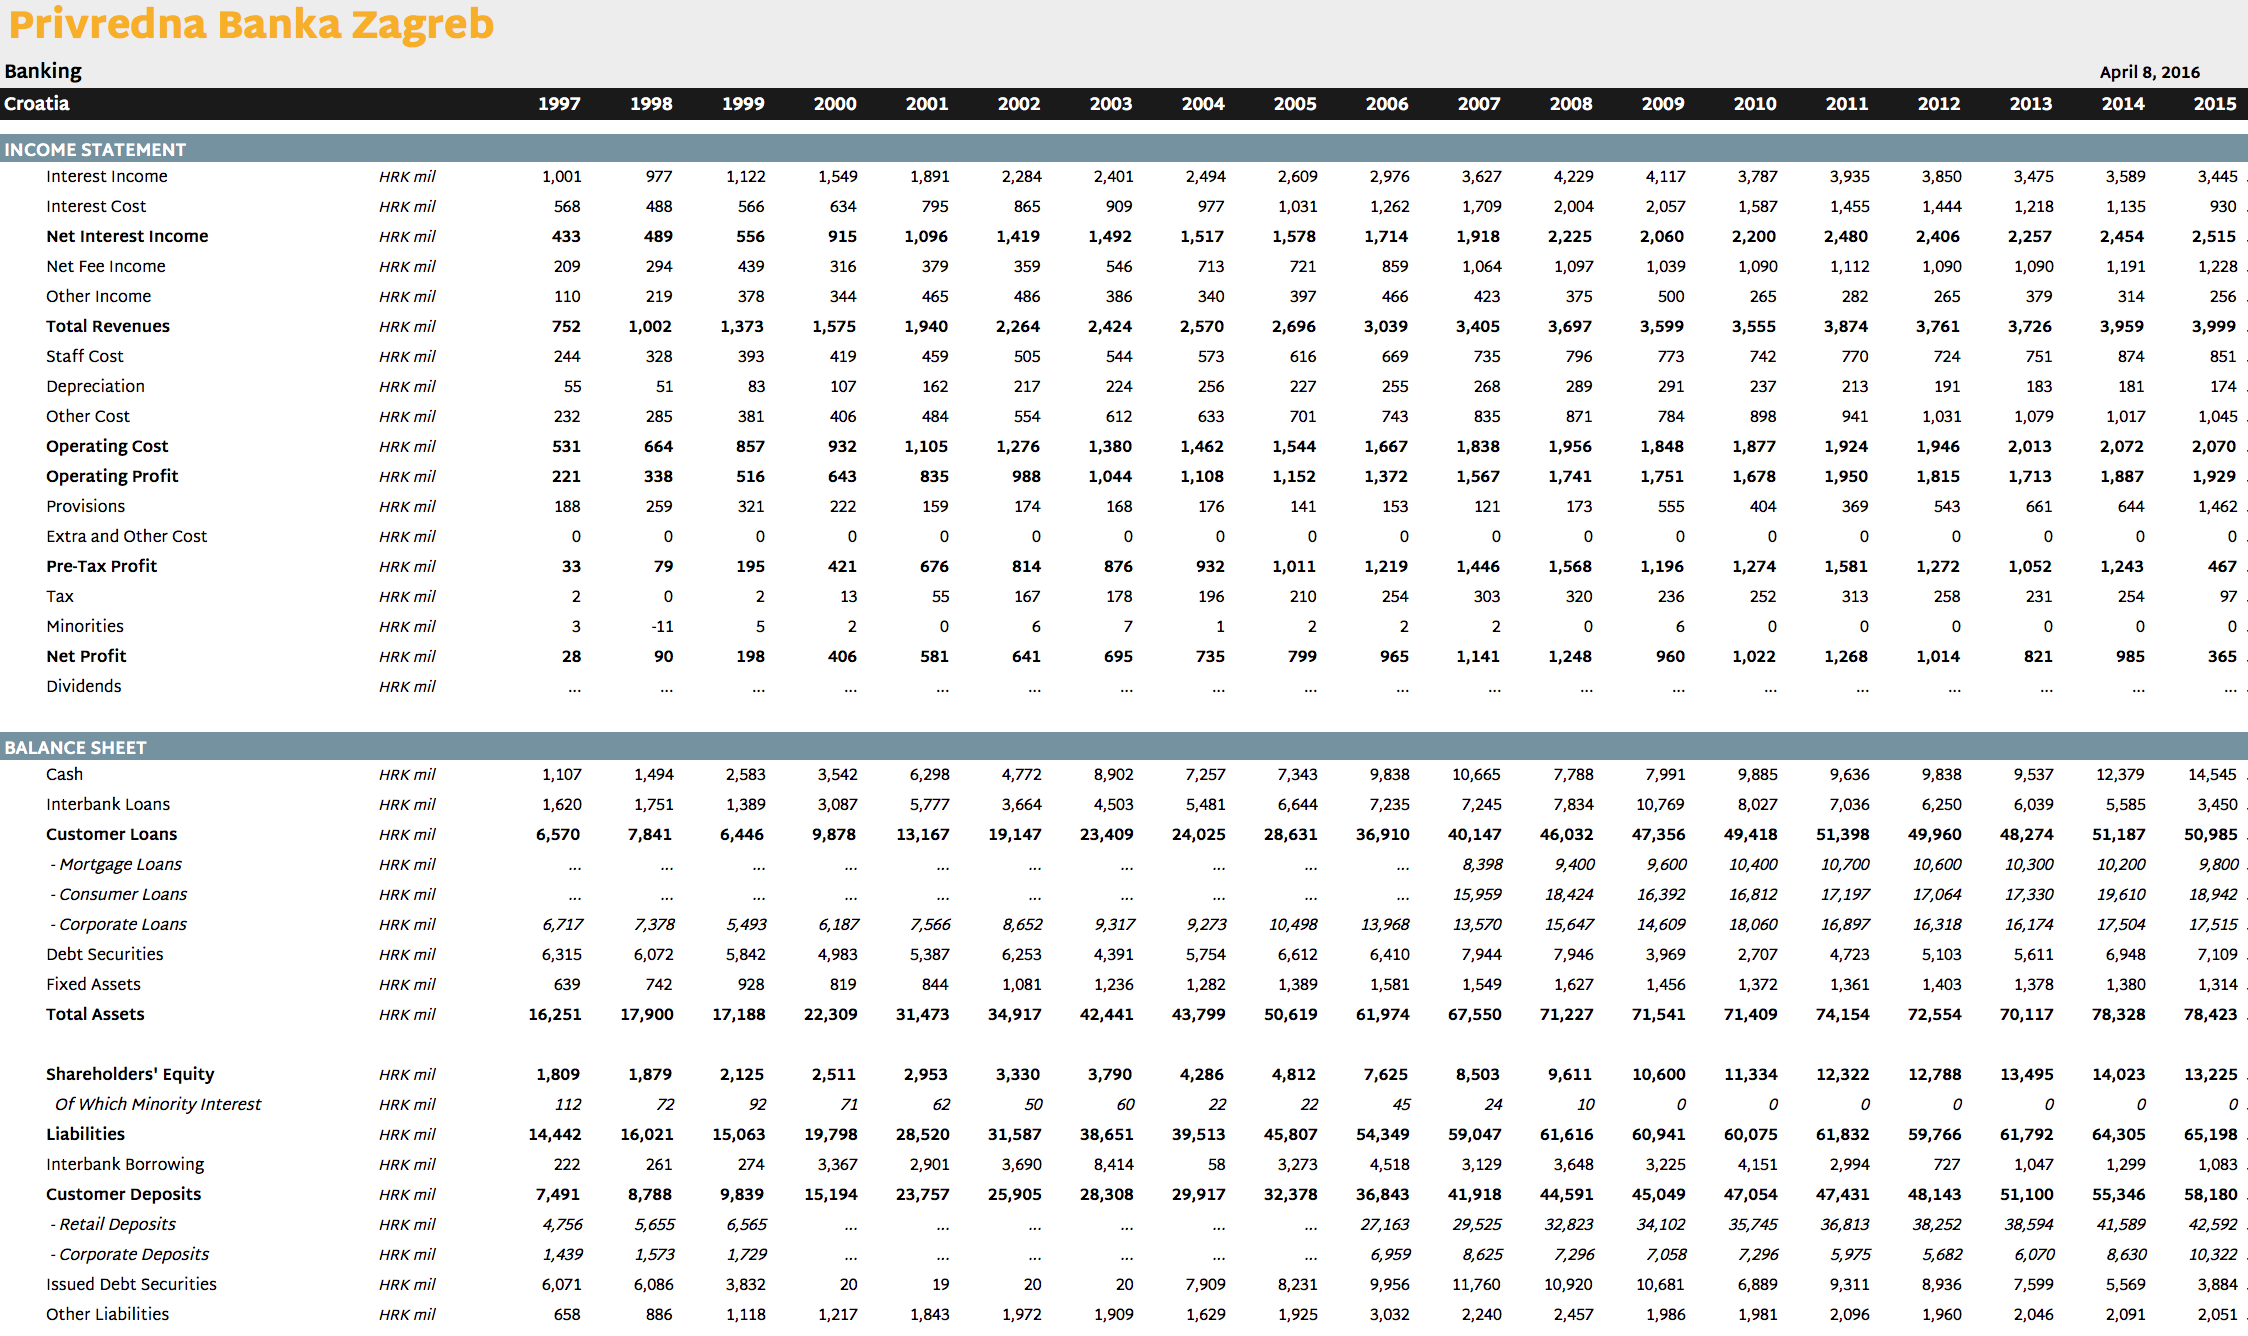Select the Customer Loans row label
This screenshot has height=1336, width=2248.
click(111, 834)
